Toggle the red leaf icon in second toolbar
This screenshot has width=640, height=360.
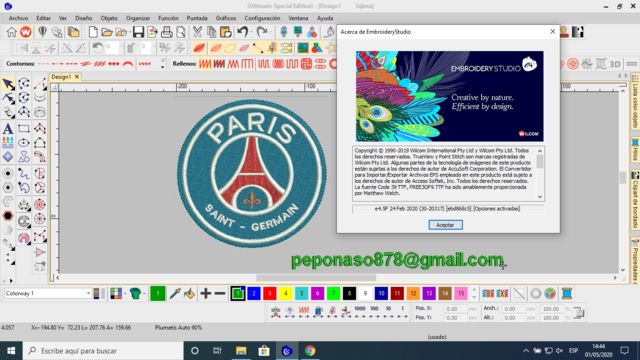(199, 48)
